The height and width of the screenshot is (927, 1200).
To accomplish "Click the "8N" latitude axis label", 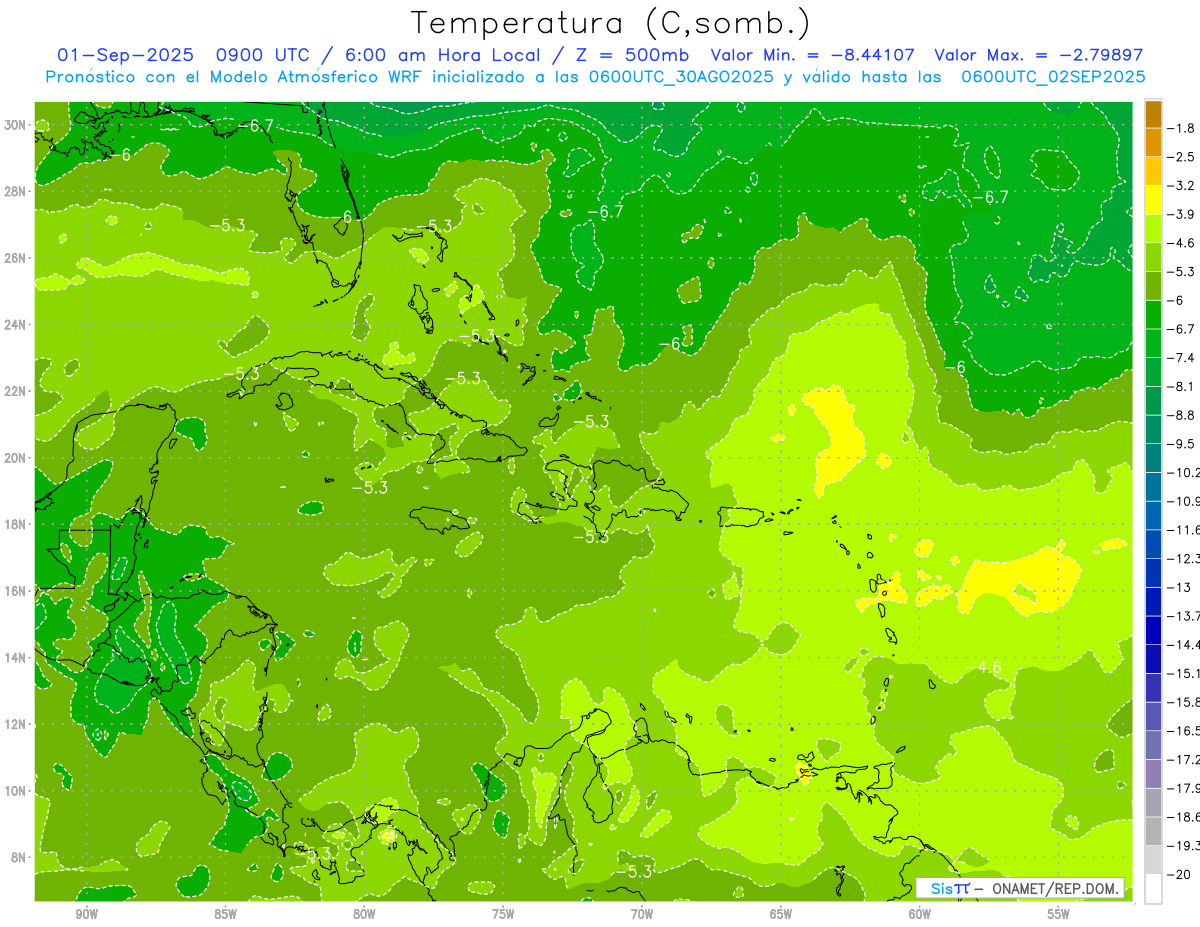I will coord(18,858).
